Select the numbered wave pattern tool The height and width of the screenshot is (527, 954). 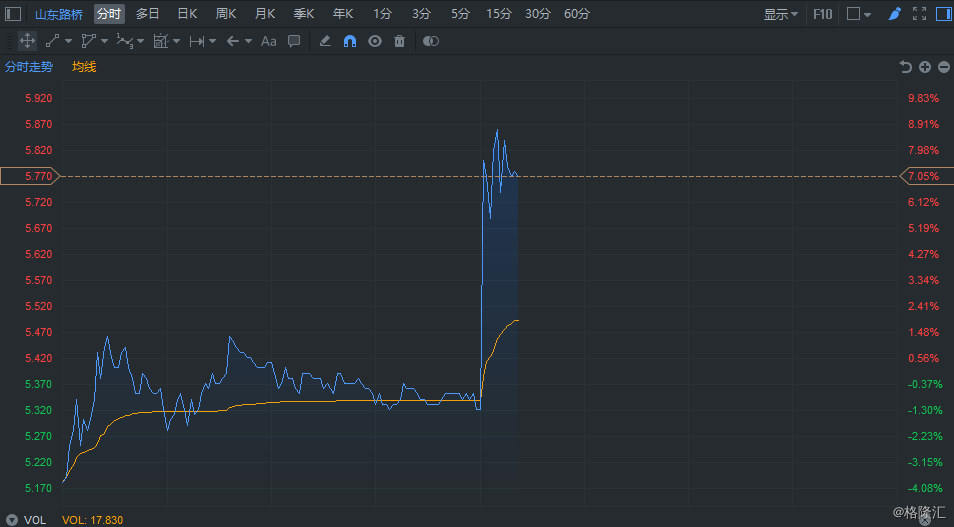(x=125, y=41)
